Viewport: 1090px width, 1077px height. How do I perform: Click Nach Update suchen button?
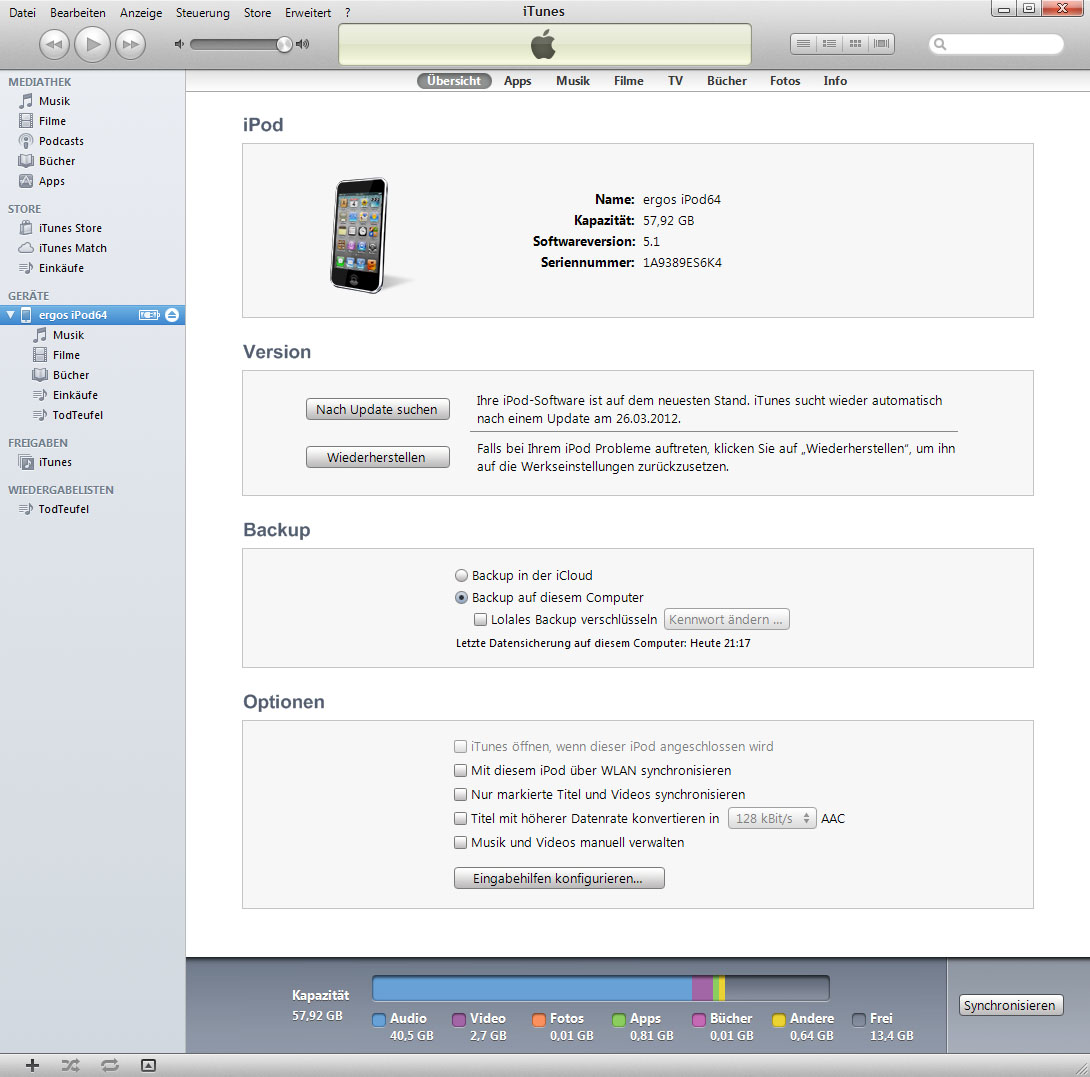click(x=377, y=410)
